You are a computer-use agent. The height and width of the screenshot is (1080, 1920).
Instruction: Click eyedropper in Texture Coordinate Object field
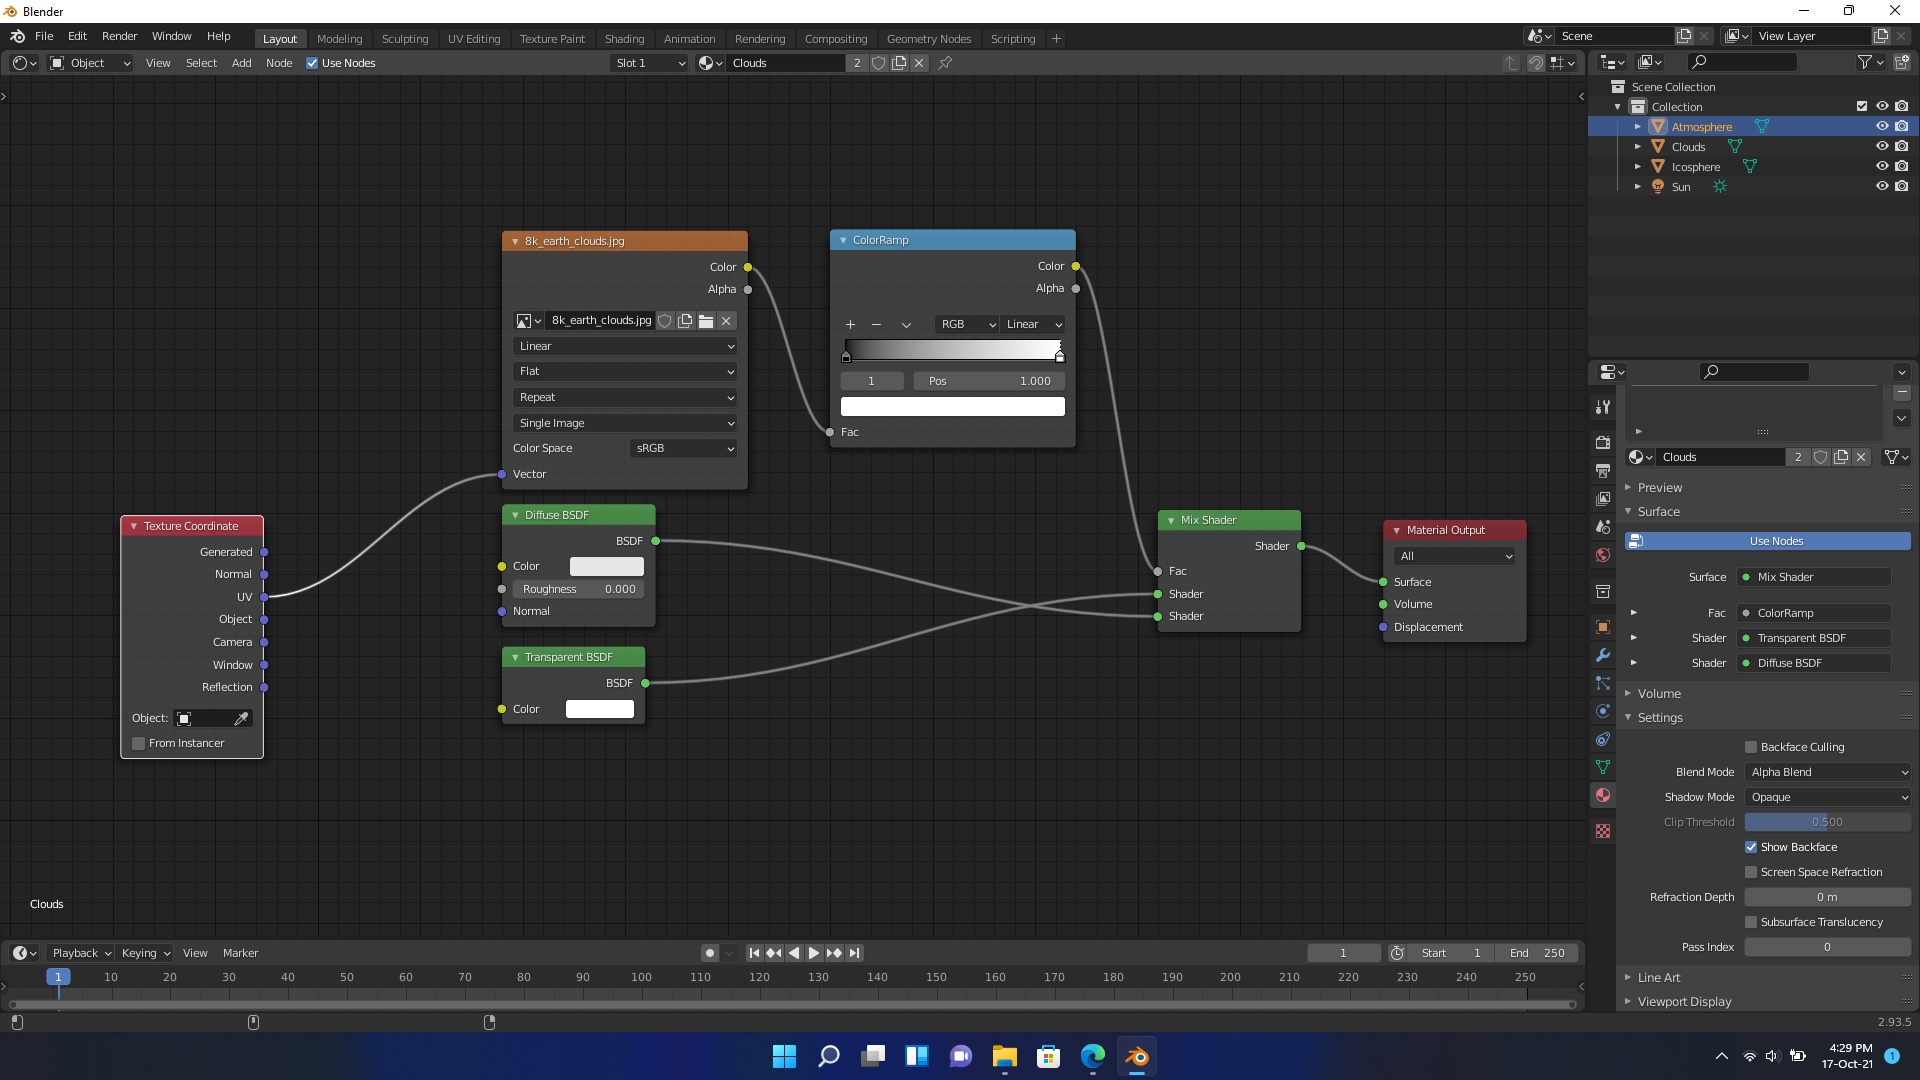coord(241,719)
